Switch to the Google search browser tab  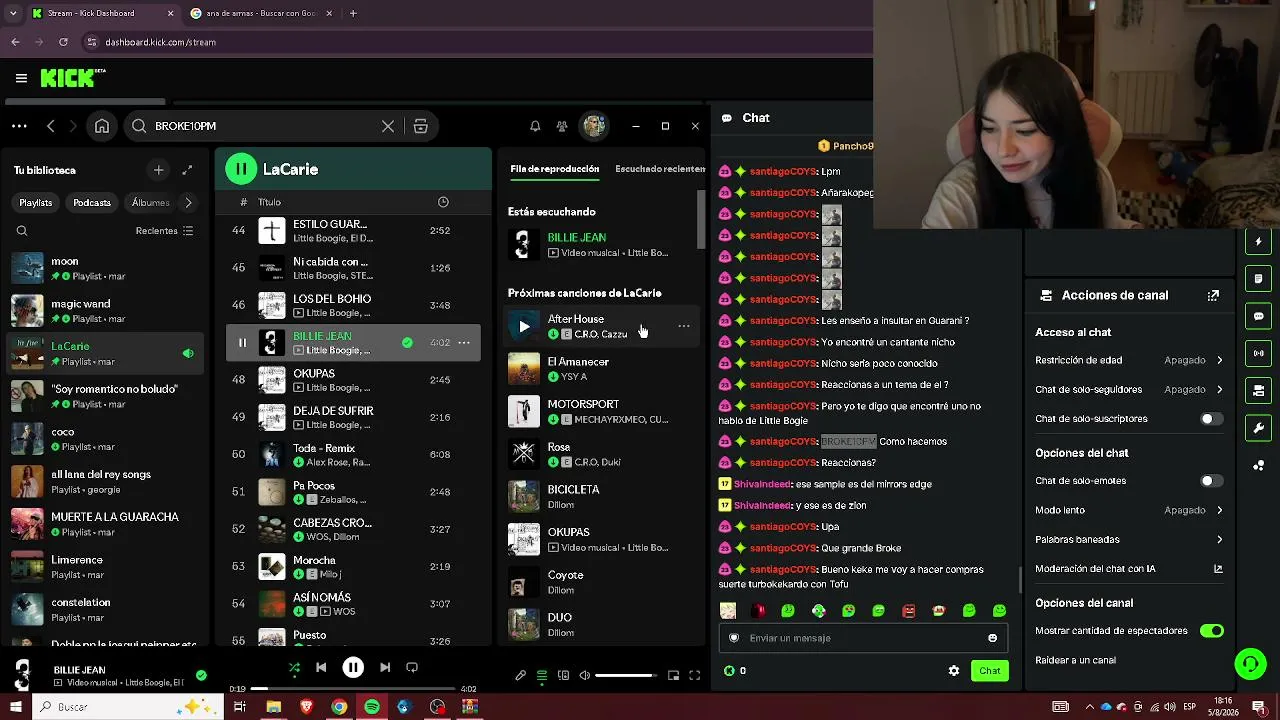[260, 13]
